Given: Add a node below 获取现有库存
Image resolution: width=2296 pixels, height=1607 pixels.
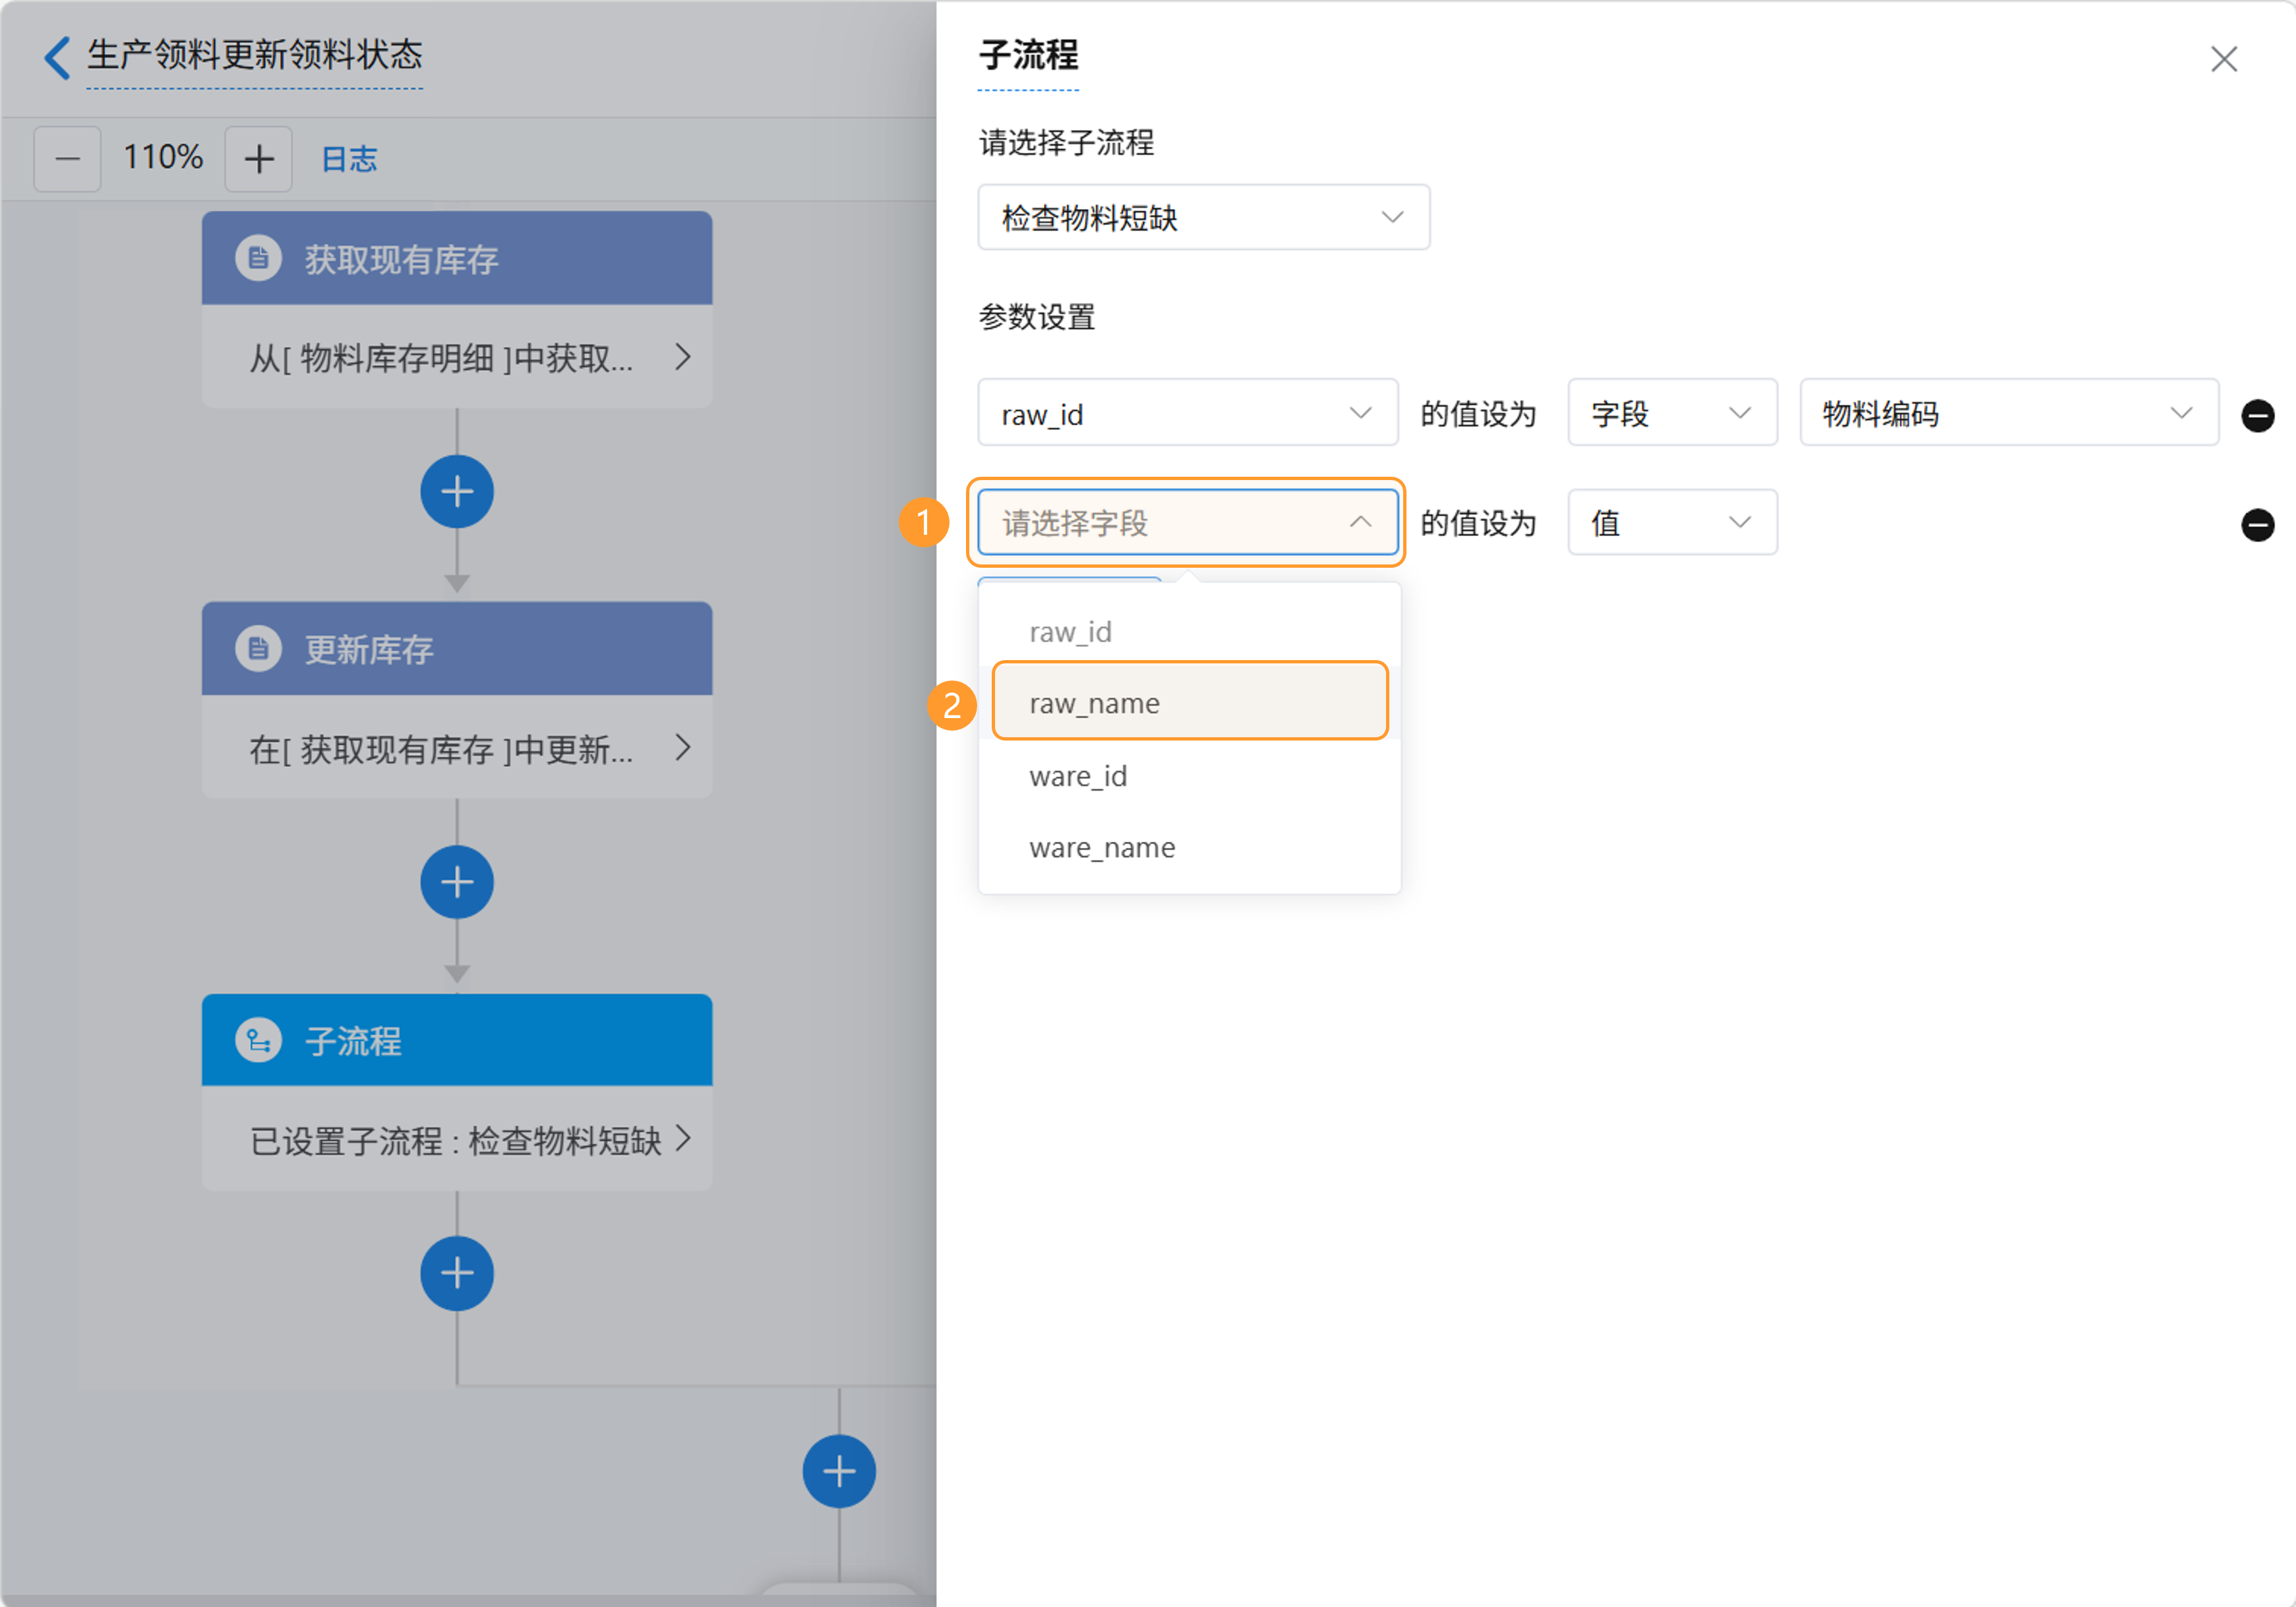Looking at the screenshot, I should [x=457, y=492].
